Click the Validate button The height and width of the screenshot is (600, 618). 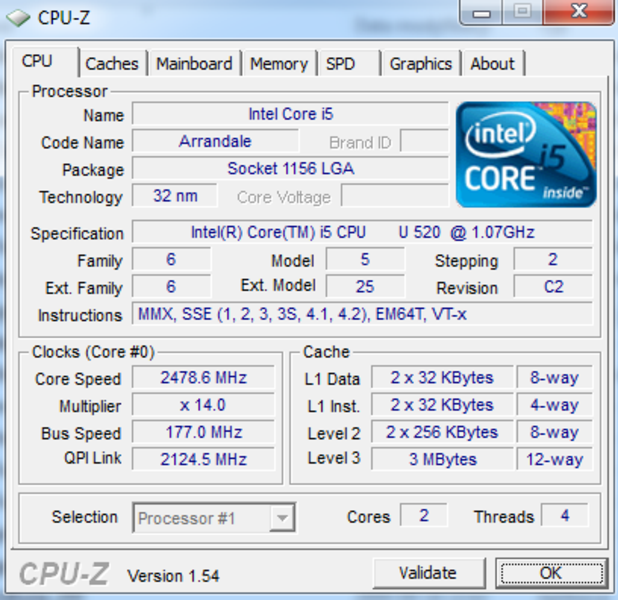(x=429, y=573)
